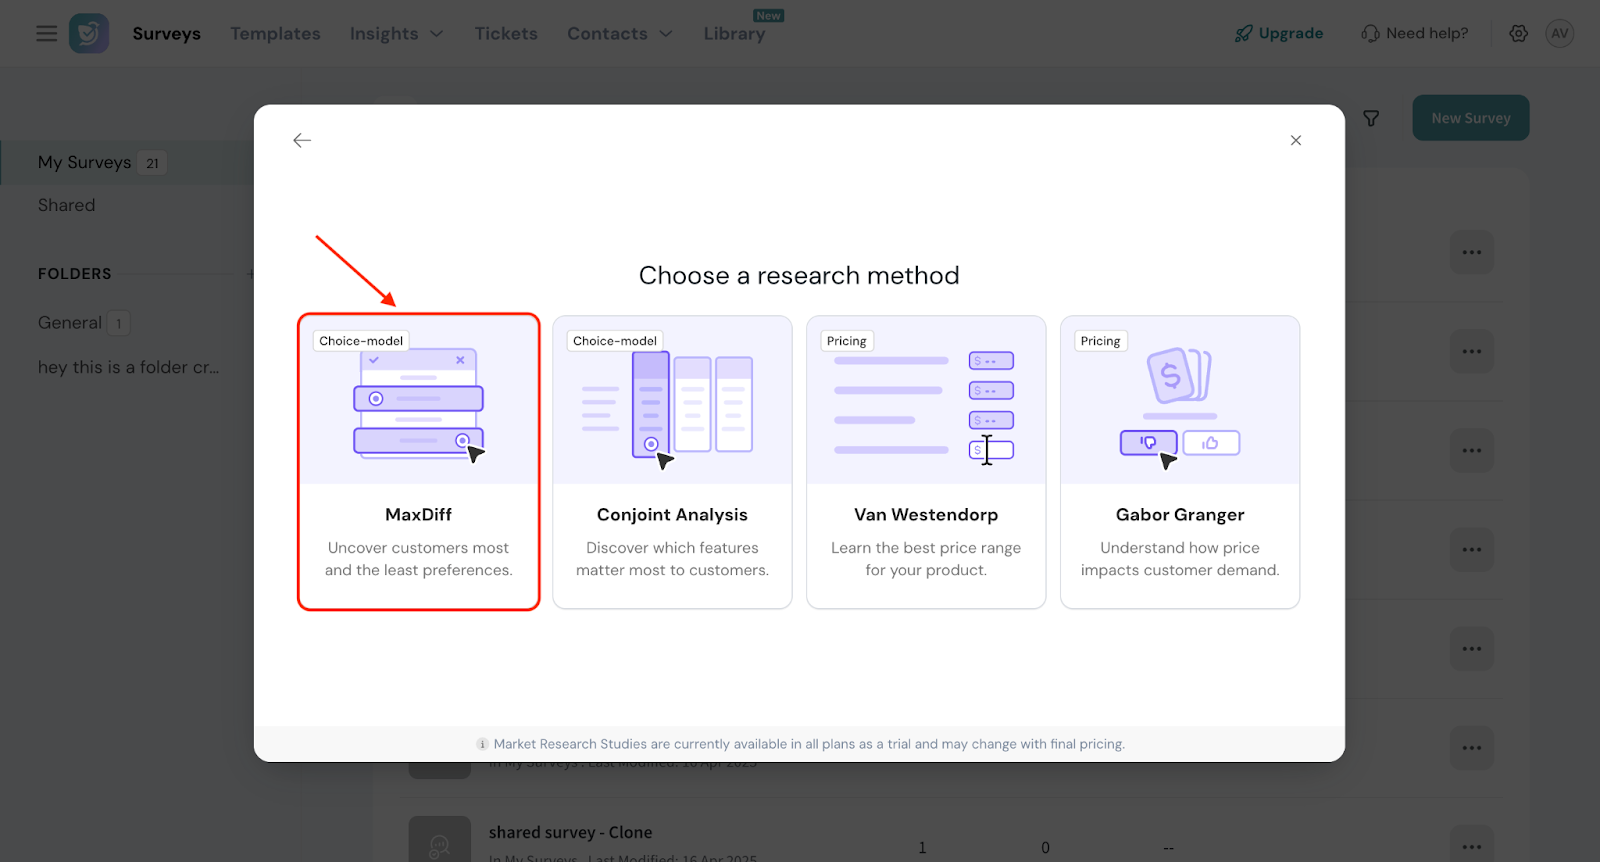Close the research method dialog
The width and height of the screenshot is (1600, 862).
click(x=1295, y=141)
